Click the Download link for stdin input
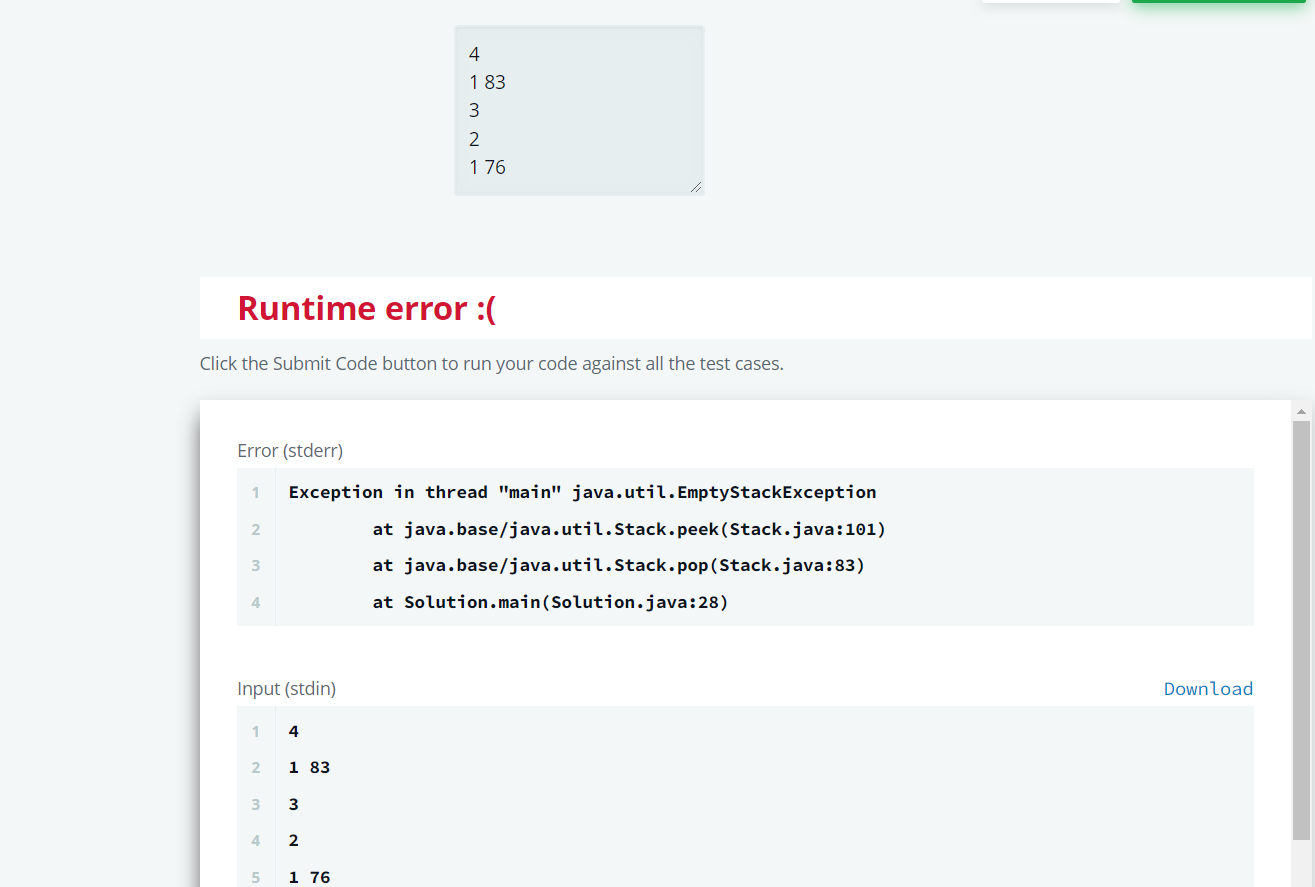 pyautogui.click(x=1208, y=689)
